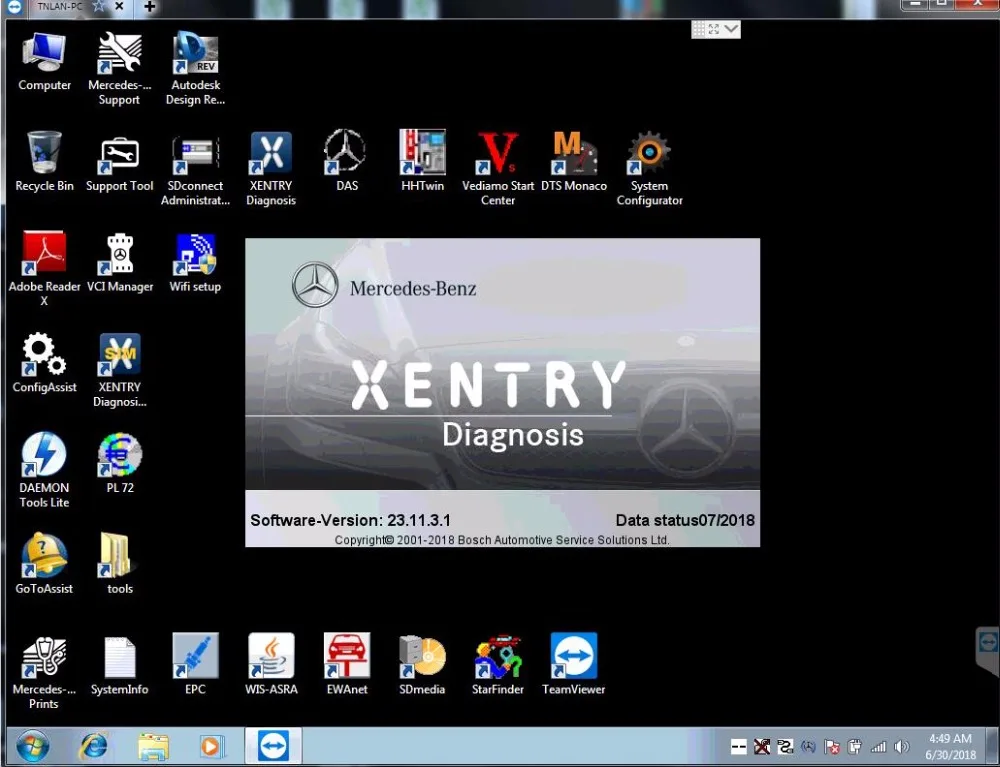Open TeamViewer desktop shortcut
1000x767 pixels.
(x=573, y=664)
